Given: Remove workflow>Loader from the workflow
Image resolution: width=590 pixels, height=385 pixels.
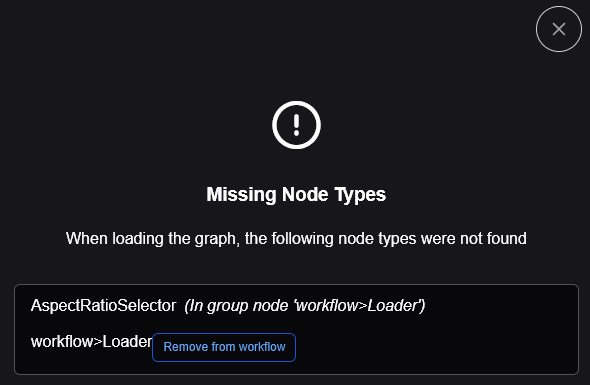Looking at the screenshot, I should click(x=224, y=347).
